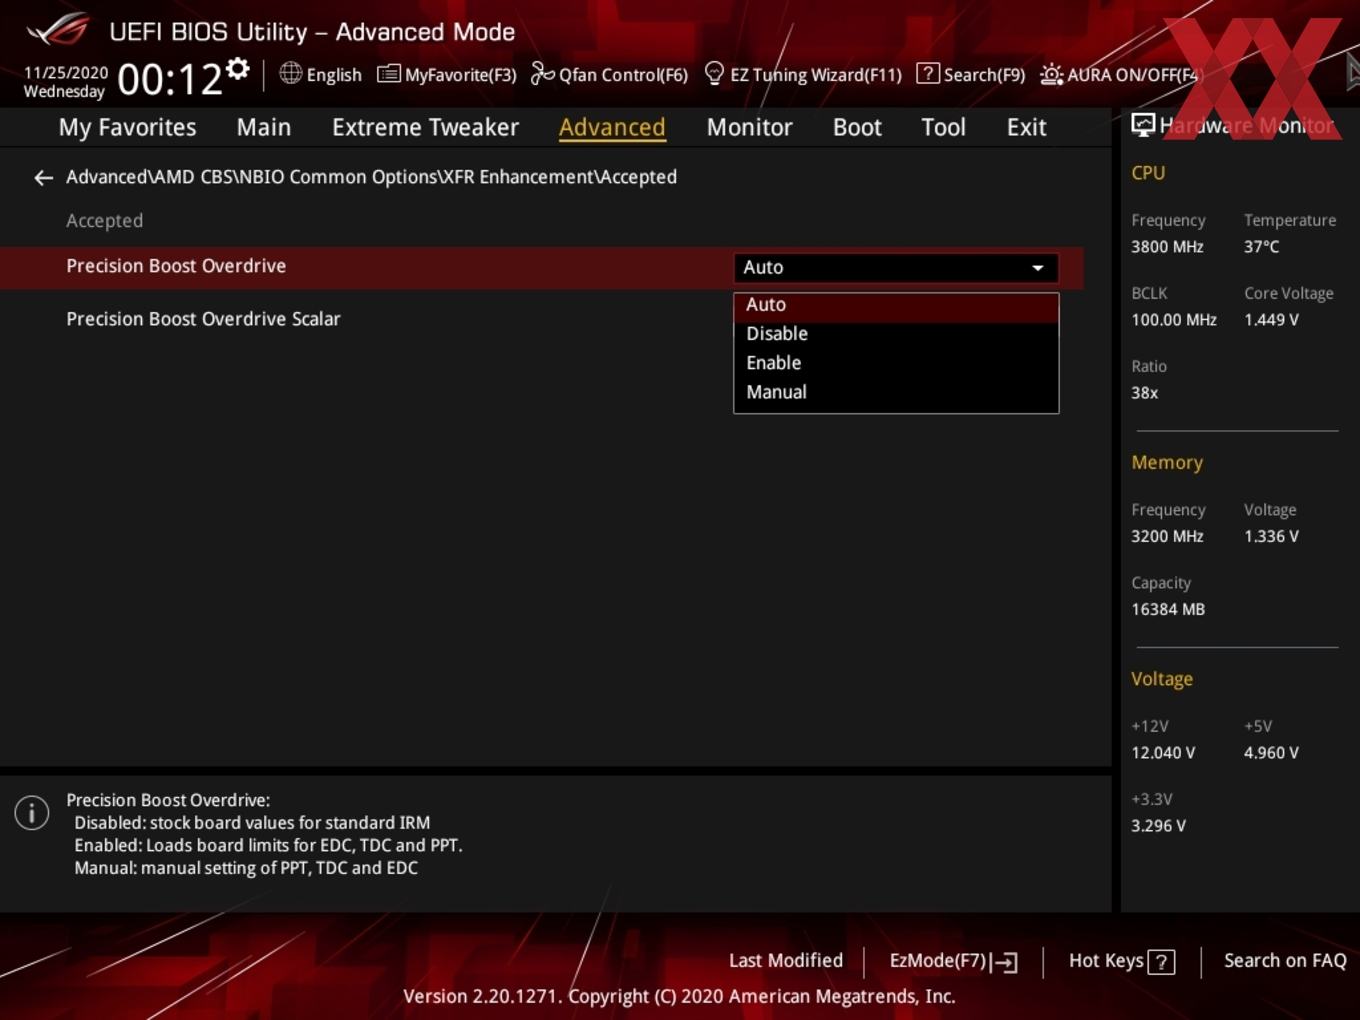Image resolution: width=1360 pixels, height=1020 pixels.
Task: Open the Boot tab
Action: [x=857, y=128]
